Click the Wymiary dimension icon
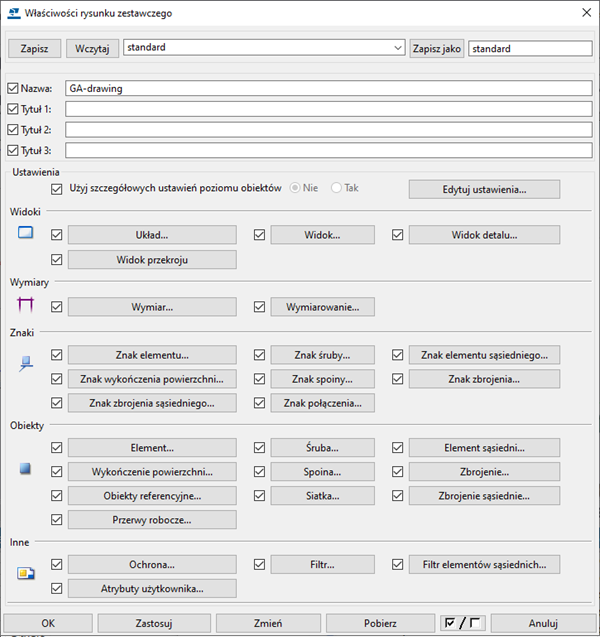600x637 pixels. pos(25,305)
